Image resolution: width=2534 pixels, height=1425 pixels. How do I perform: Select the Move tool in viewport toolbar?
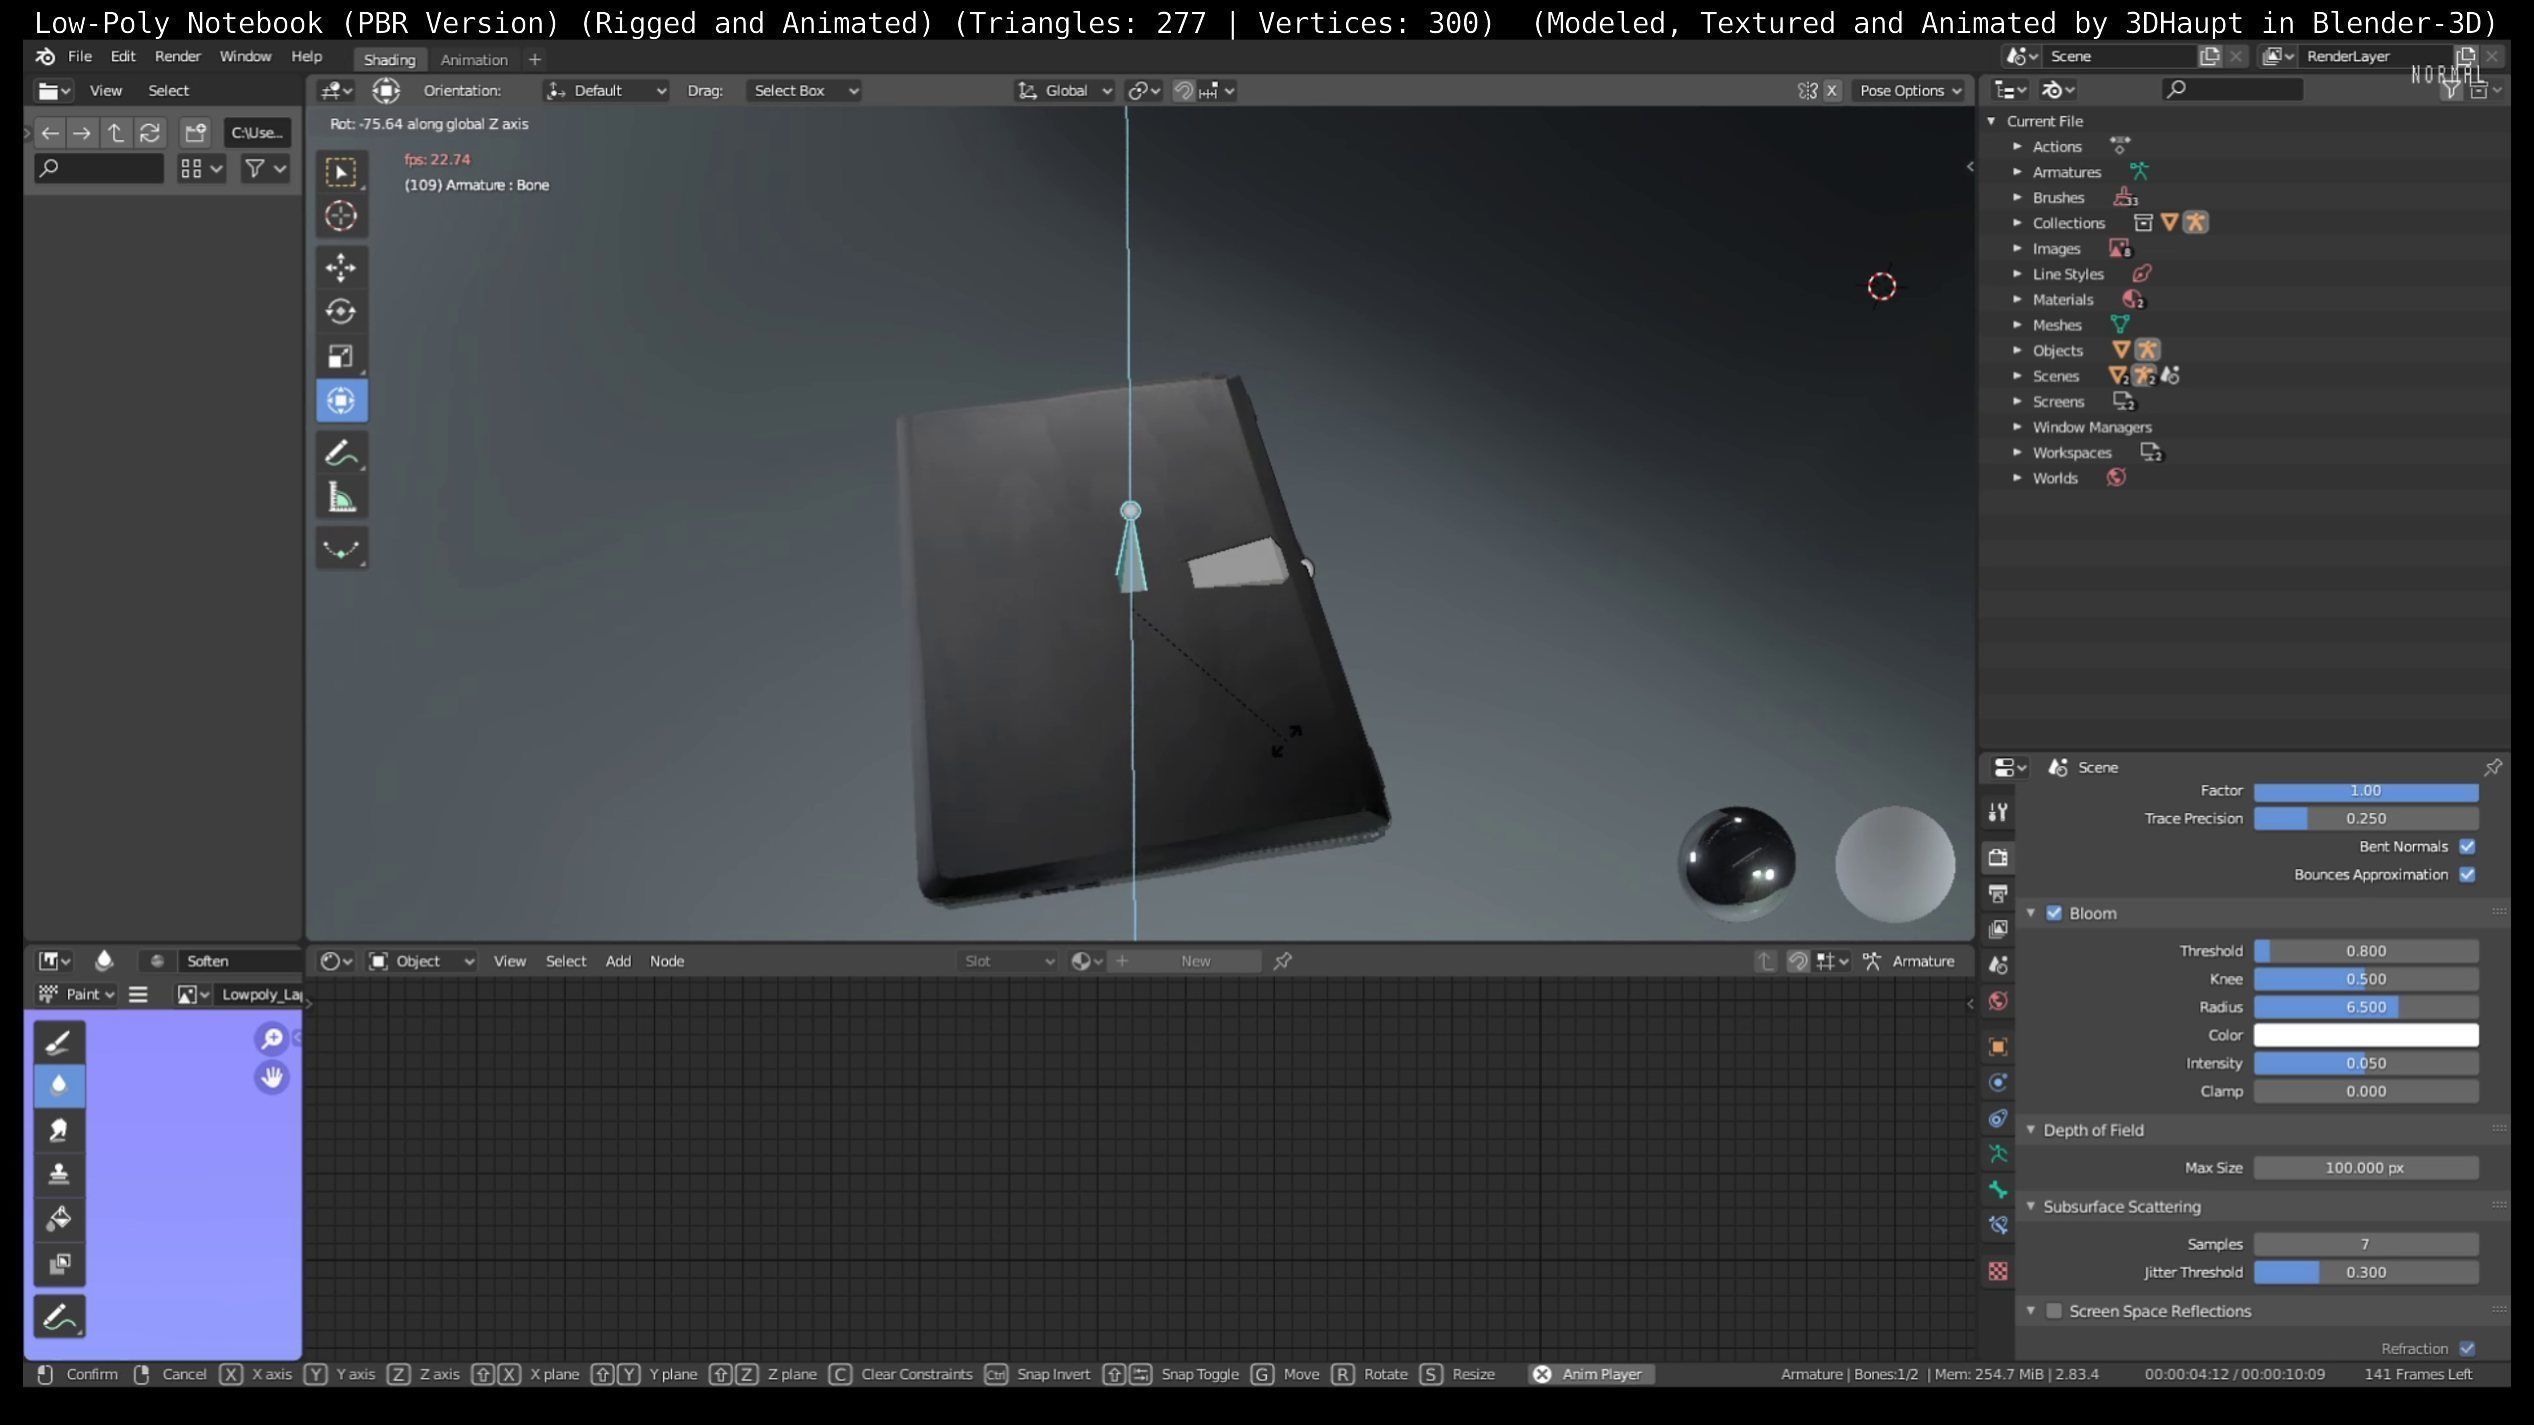[x=340, y=267]
